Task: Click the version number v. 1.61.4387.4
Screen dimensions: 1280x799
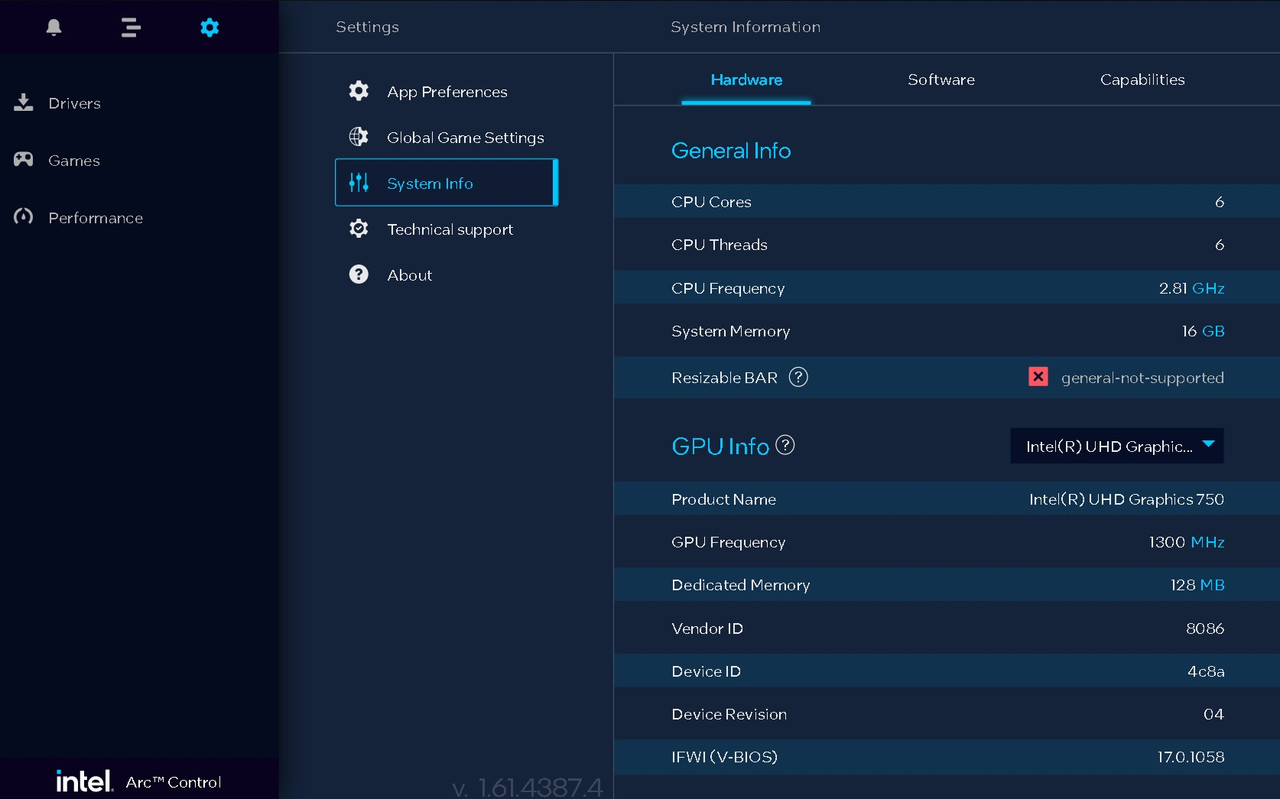Action: [x=527, y=787]
